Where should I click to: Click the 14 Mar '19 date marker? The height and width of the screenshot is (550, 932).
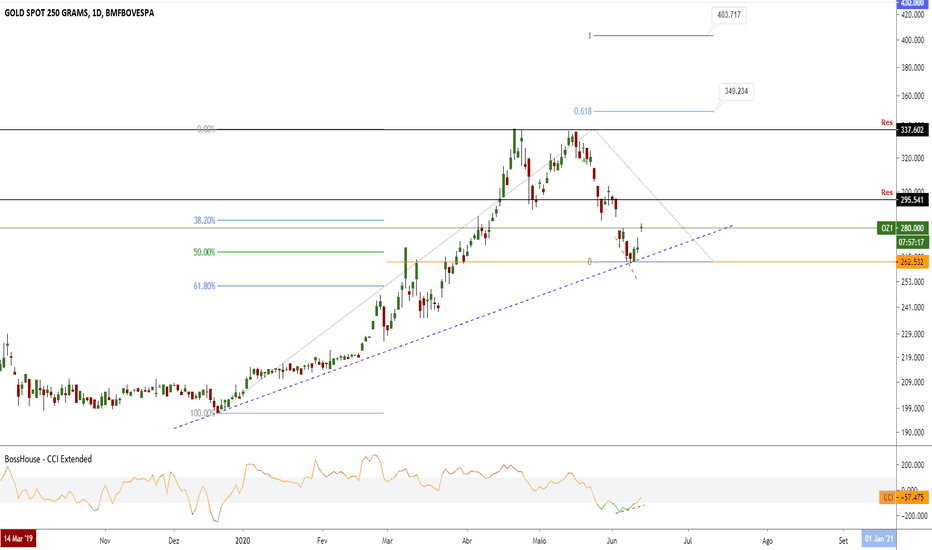[x=18, y=539]
